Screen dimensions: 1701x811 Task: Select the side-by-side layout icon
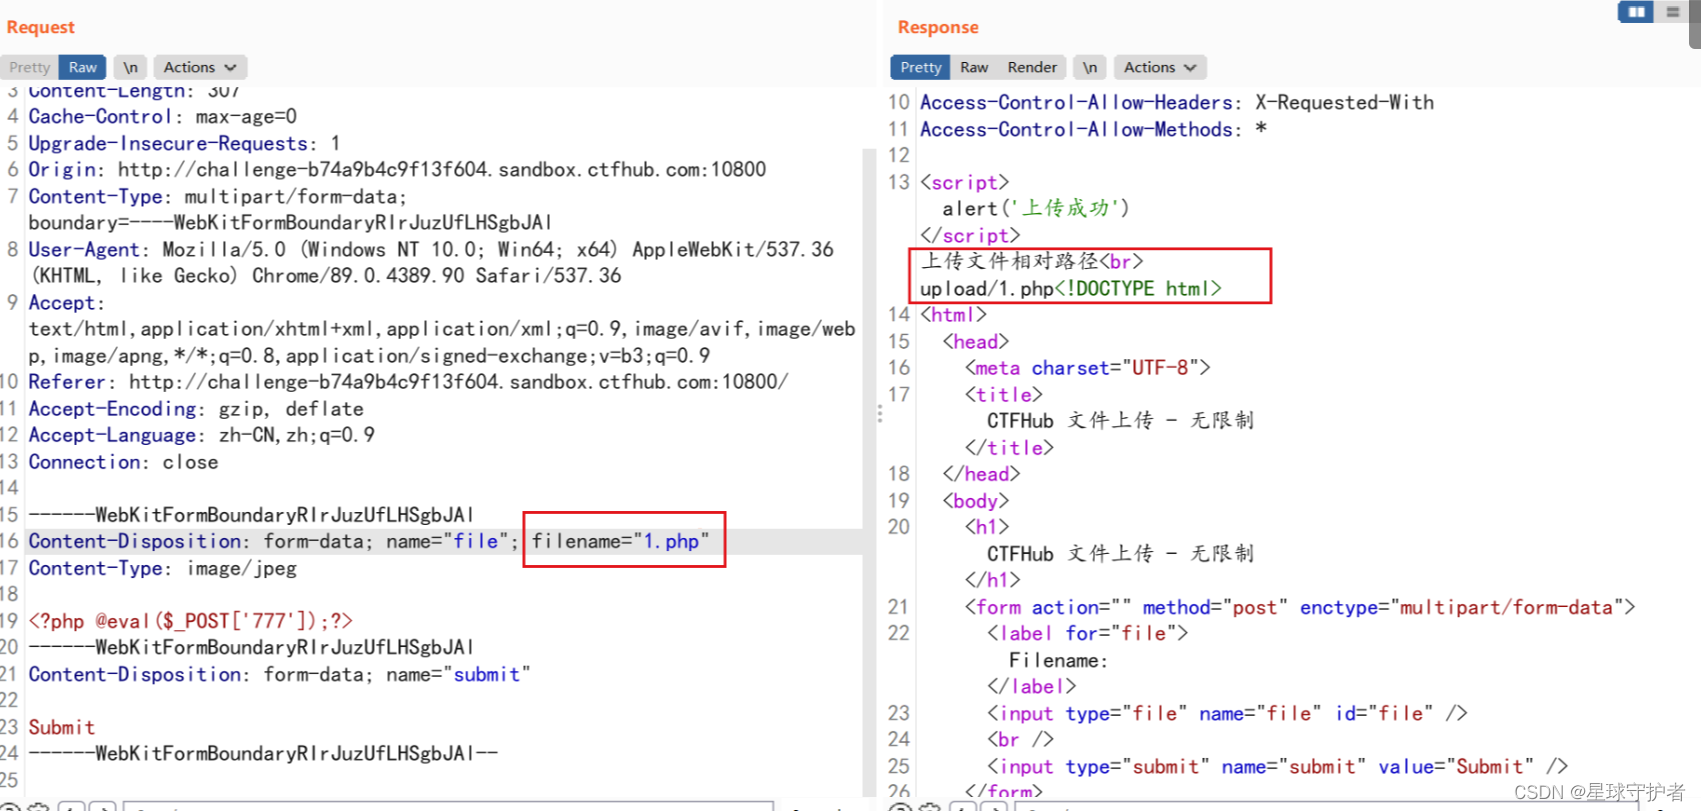click(x=1636, y=12)
